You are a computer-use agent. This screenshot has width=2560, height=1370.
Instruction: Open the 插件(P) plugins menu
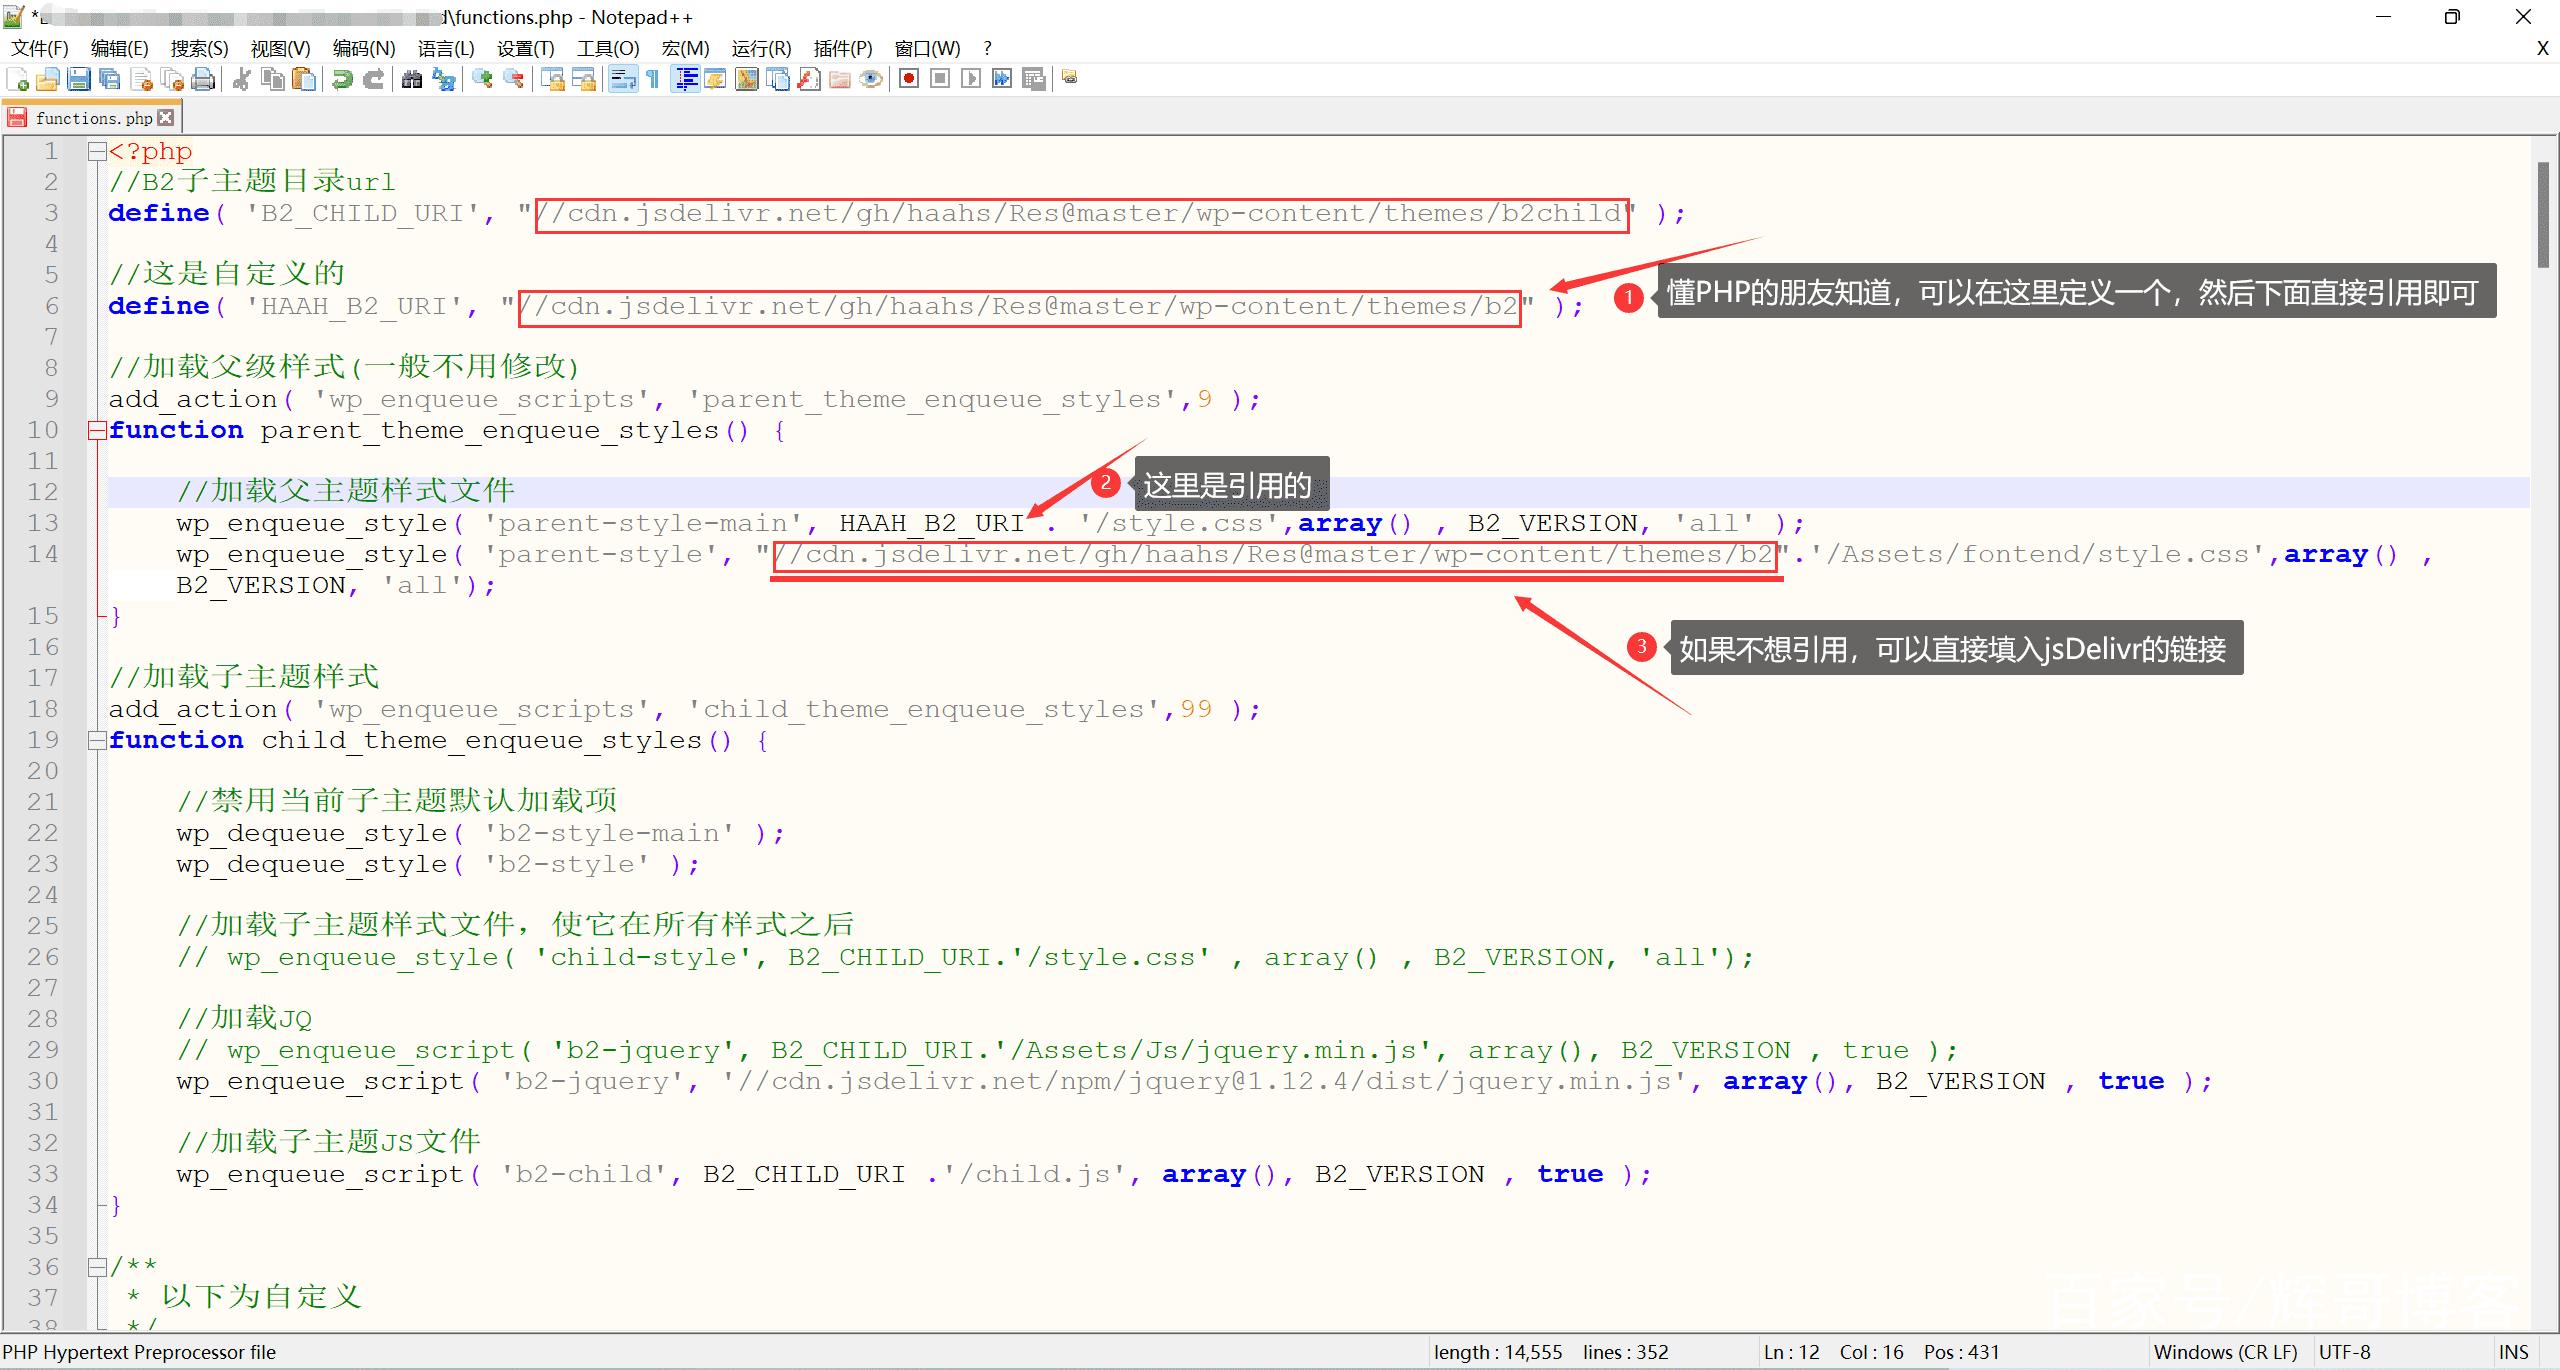coord(842,48)
